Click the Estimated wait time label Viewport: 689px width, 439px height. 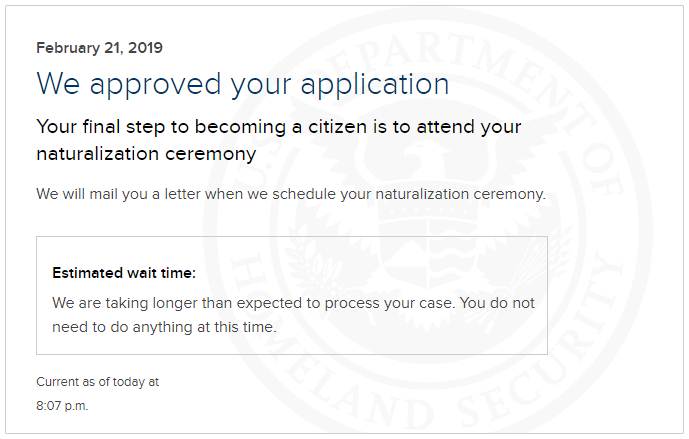point(124,273)
